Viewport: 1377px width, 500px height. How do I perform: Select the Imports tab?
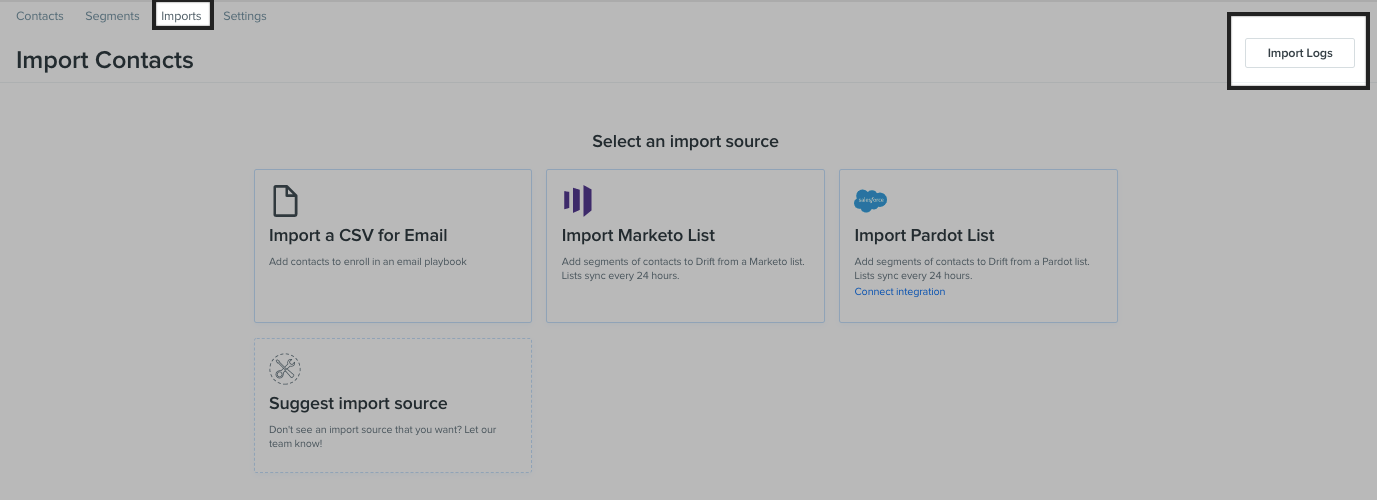(181, 16)
